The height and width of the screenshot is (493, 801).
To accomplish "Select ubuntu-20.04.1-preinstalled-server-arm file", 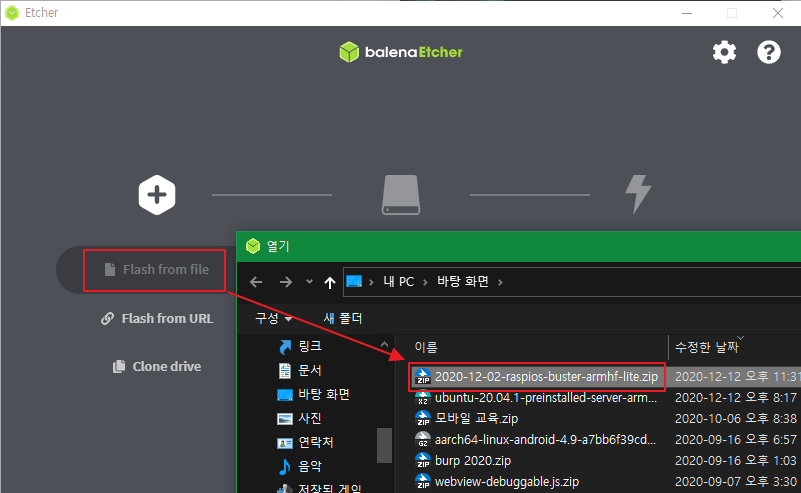I will pyautogui.click(x=546, y=397).
